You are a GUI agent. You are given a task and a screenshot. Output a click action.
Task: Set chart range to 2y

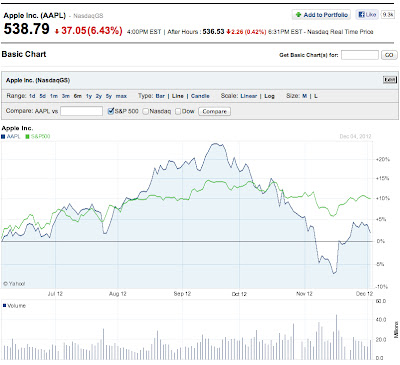click(x=99, y=96)
